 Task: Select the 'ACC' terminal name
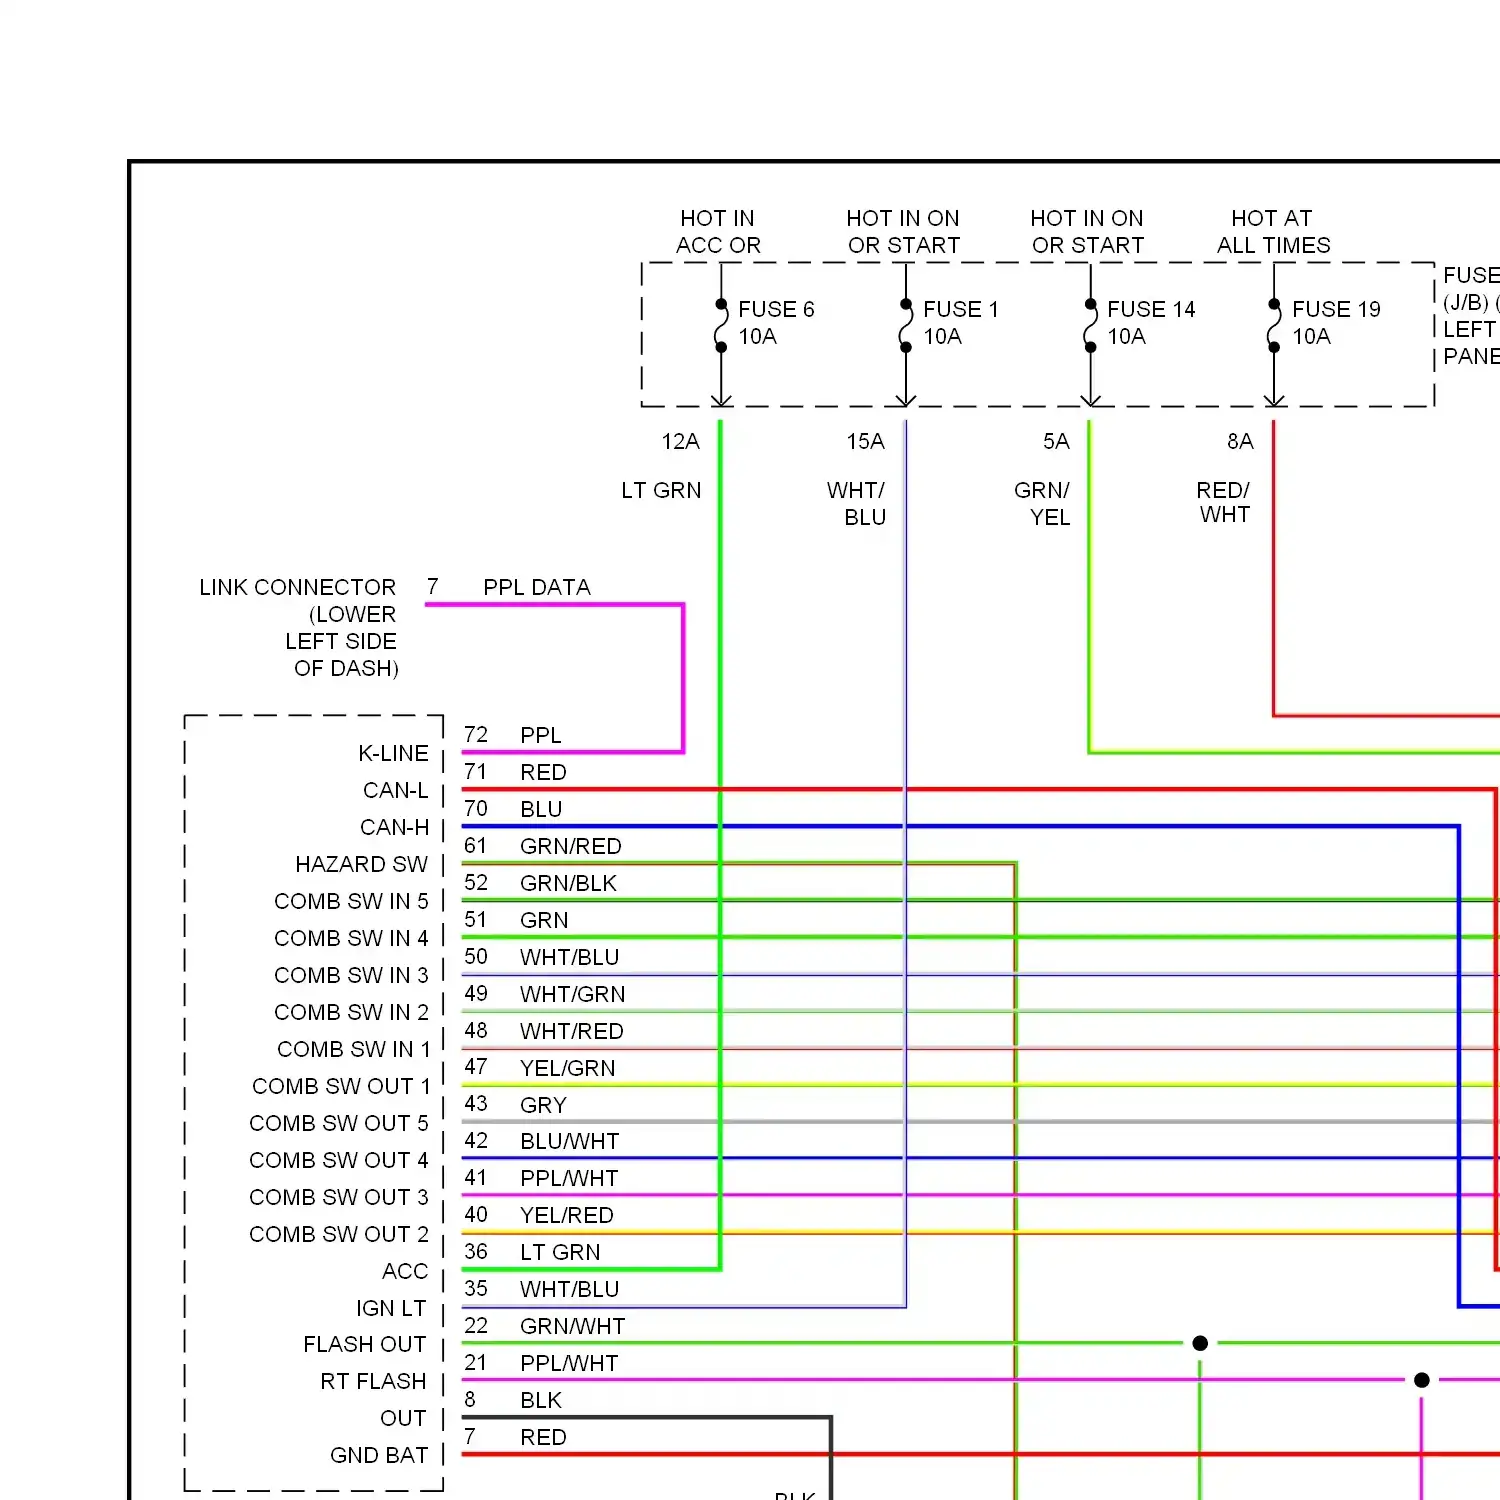pos(405,1271)
